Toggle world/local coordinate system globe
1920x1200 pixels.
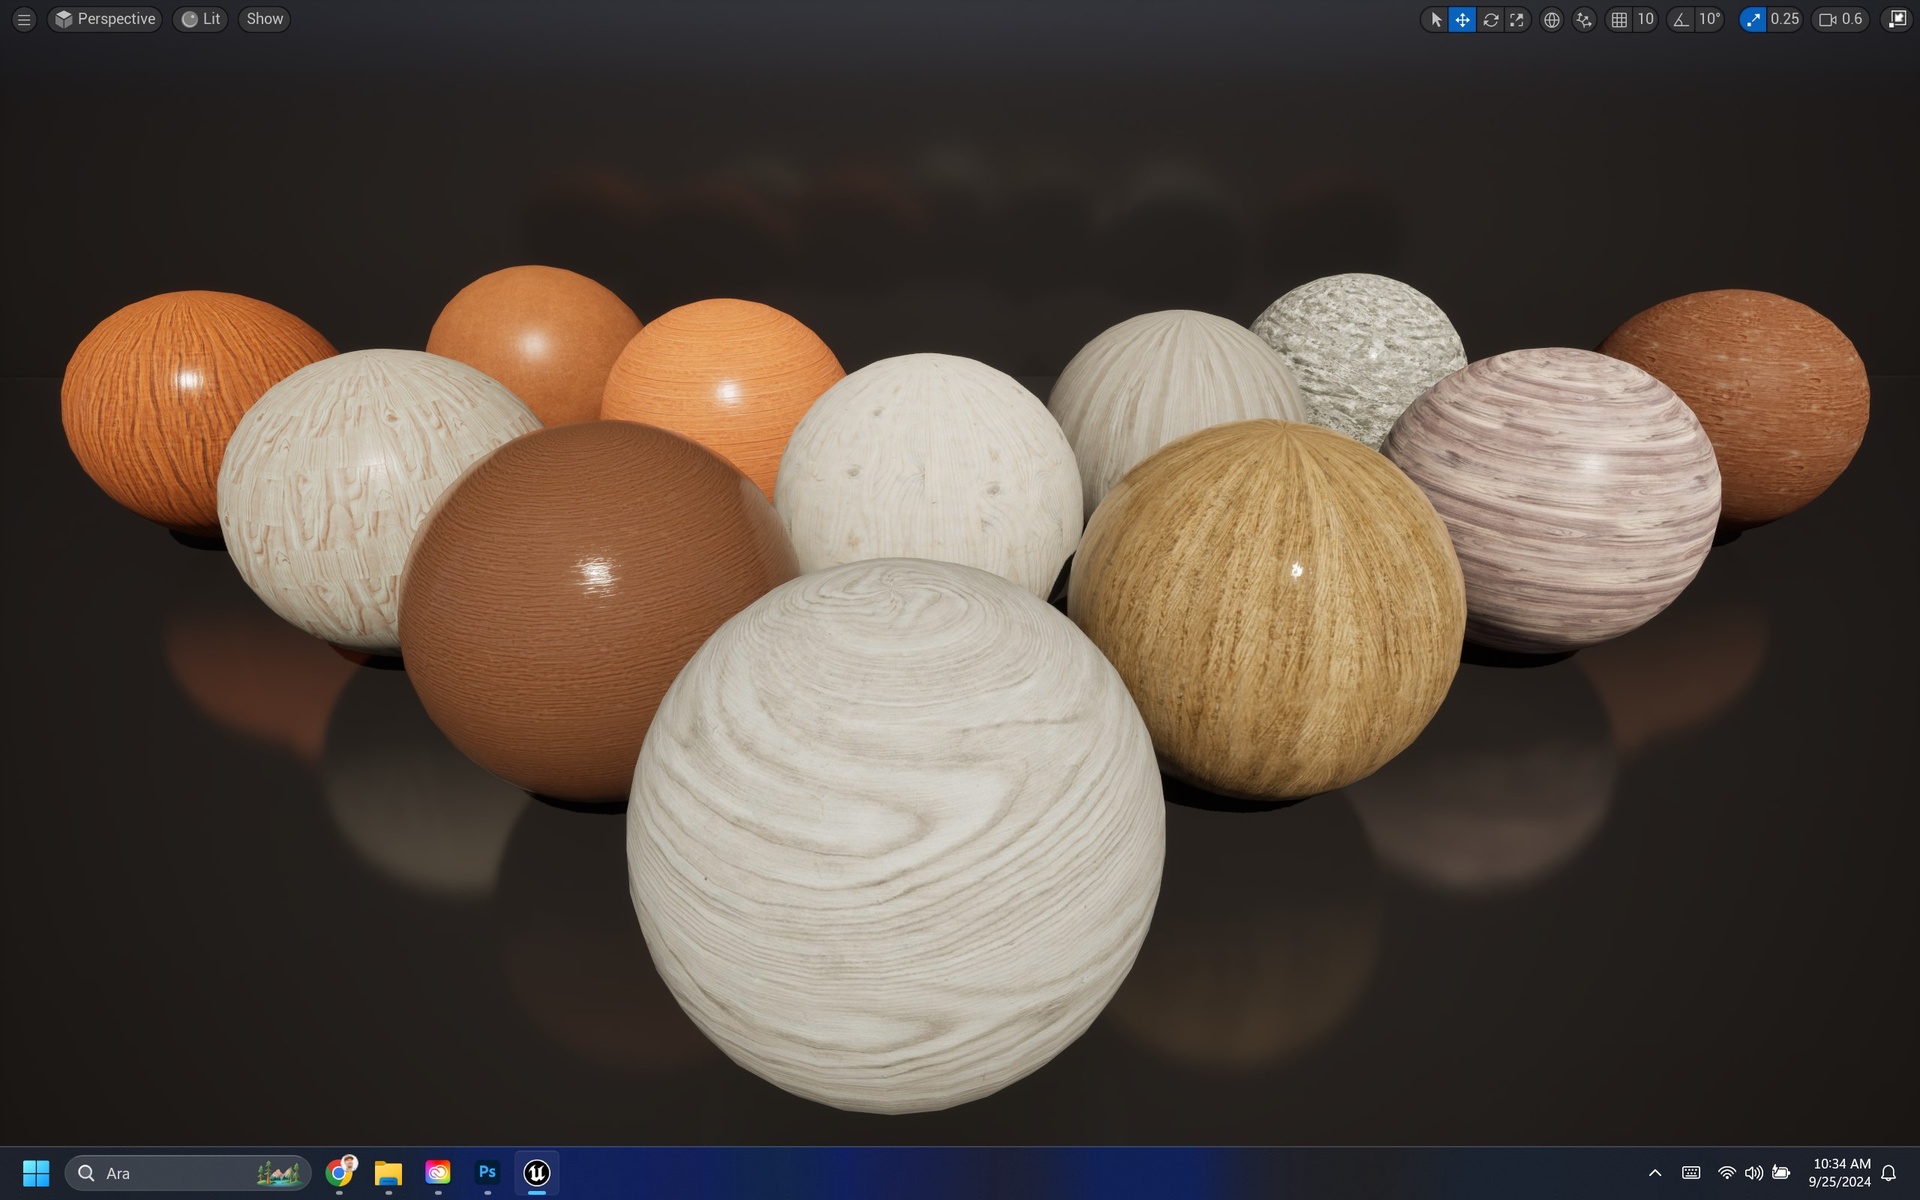coord(1551,19)
